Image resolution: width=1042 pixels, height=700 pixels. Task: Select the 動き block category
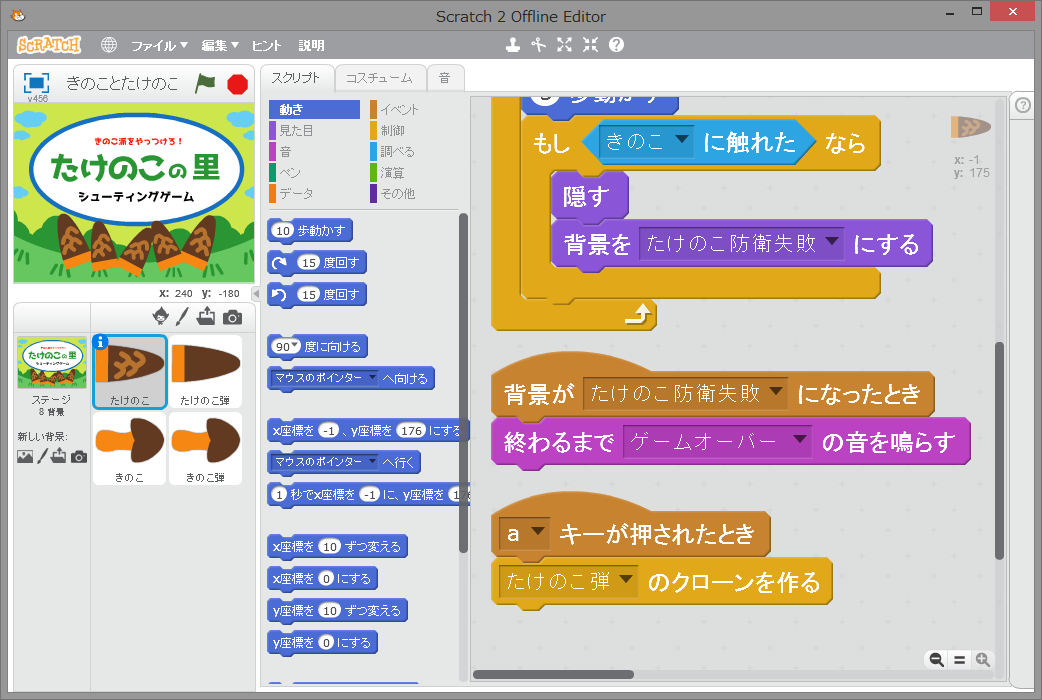click(x=314, y=109)
